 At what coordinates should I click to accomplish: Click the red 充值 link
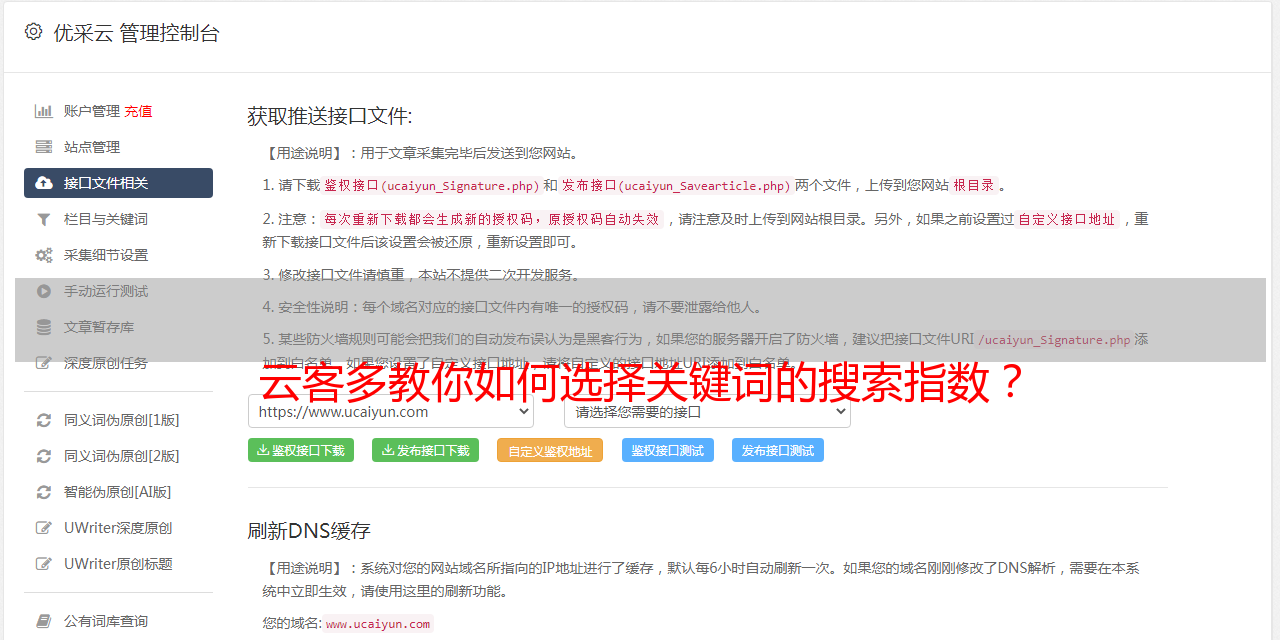click(x=138, y=111)
